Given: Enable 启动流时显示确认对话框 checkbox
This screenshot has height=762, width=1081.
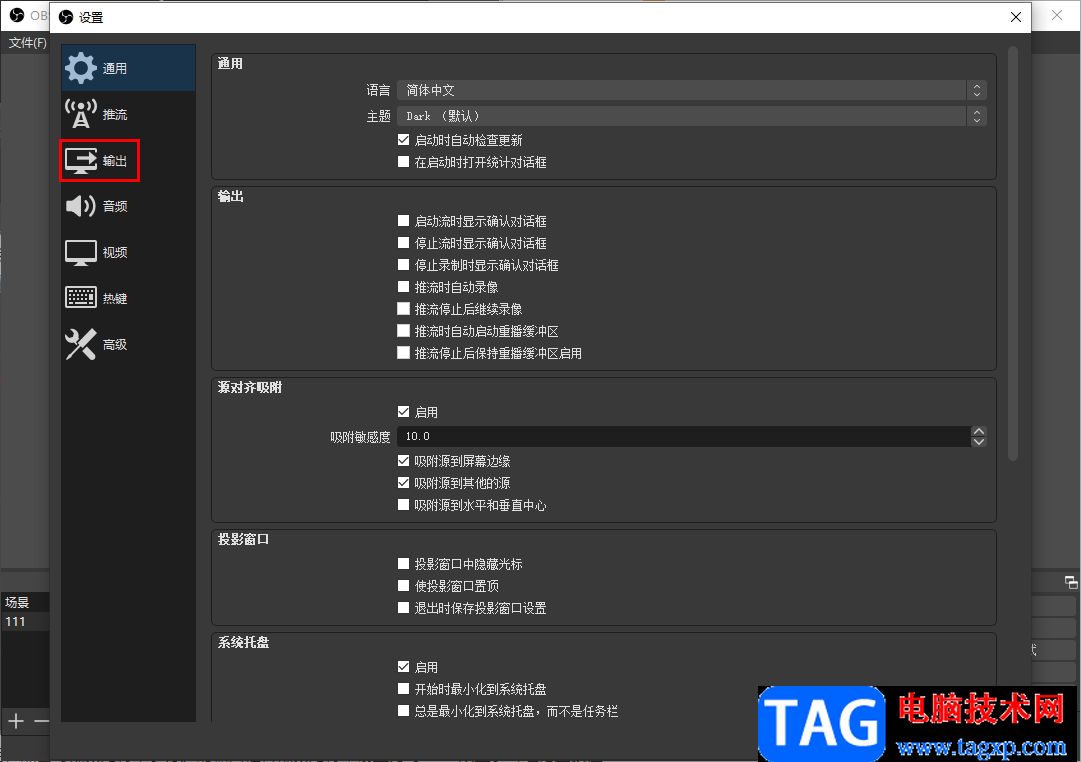Looking at the screenshot, I should coord(404,221).
